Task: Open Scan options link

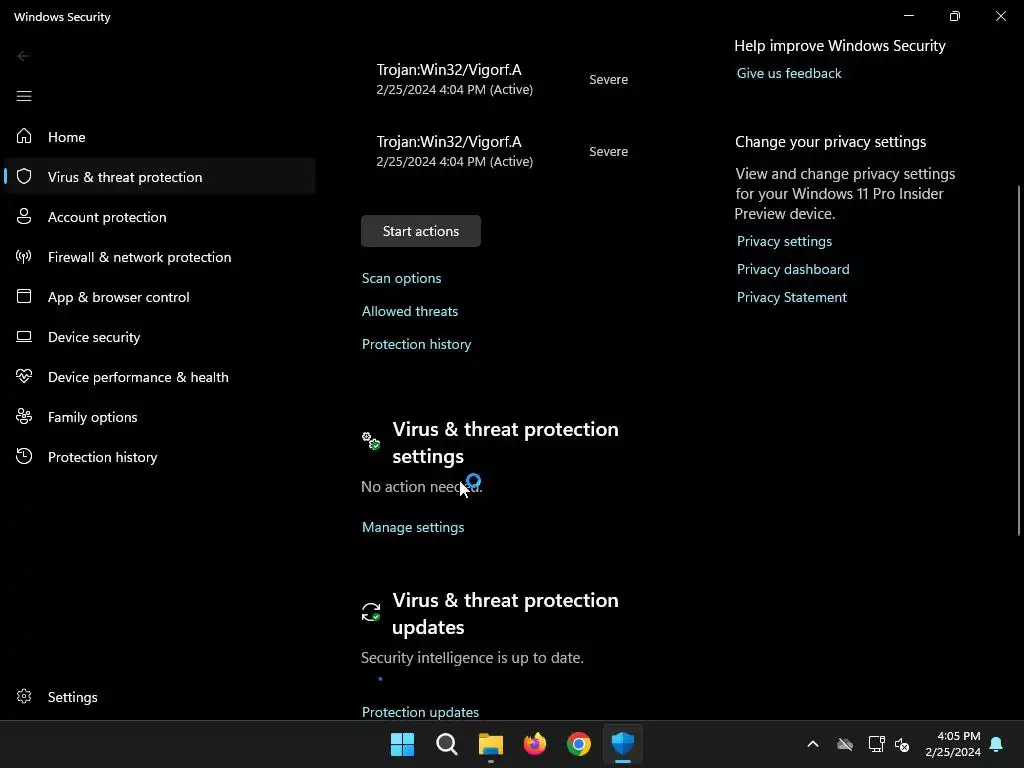Action: [x=402, y=278]
